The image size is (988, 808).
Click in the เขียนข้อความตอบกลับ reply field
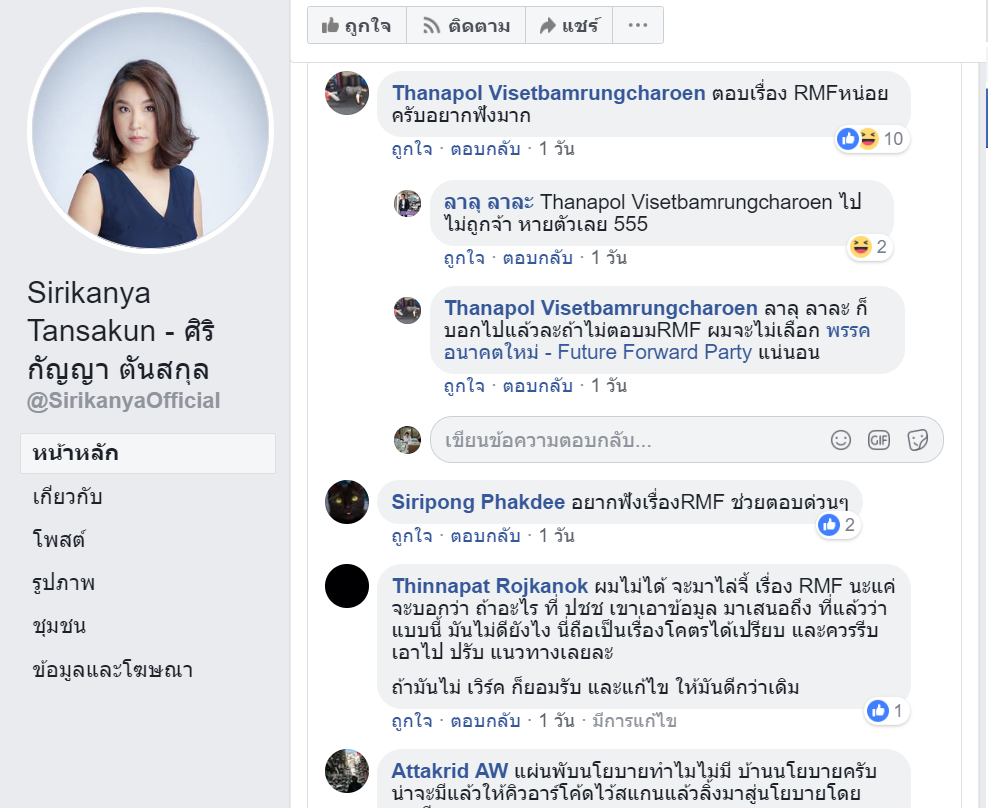tap(630, 440)
